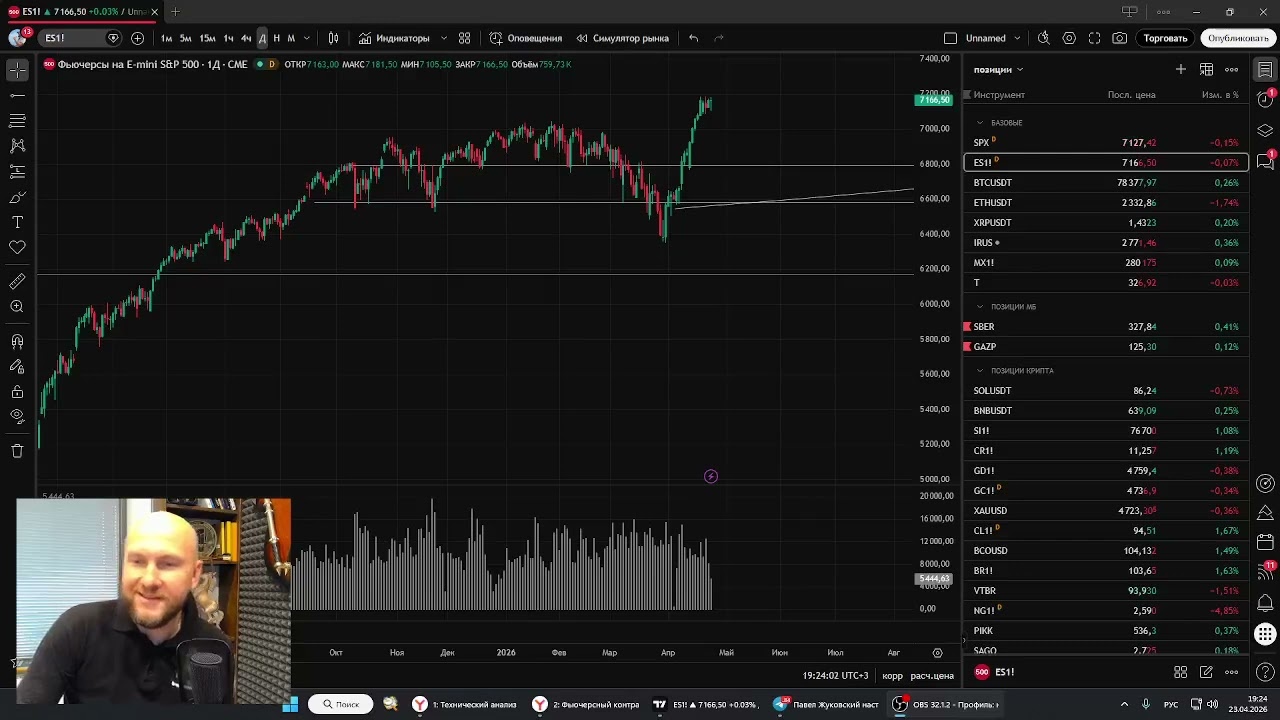The height and width of the screenshot is (720, 1280).
Task: Select the 1ч timeframe
Action: click(228, 38)
